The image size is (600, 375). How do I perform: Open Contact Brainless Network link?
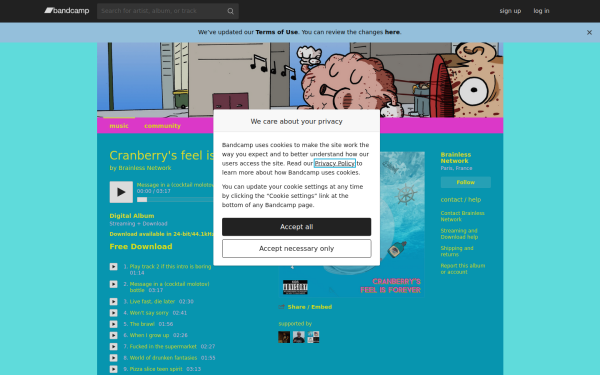pyautogui.click(x=462, y=216)
